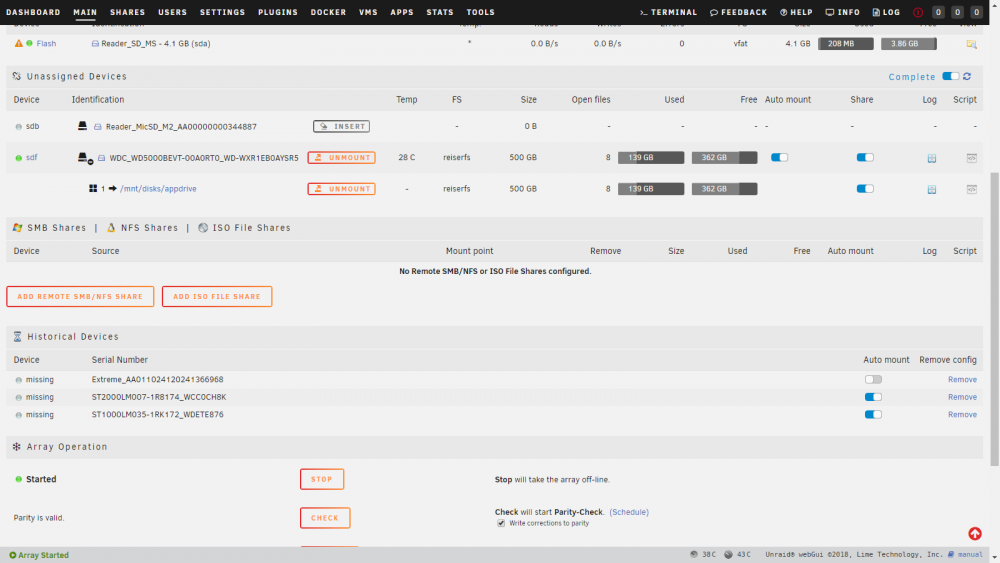Click the NFS Shares icon

coord(111,228)
